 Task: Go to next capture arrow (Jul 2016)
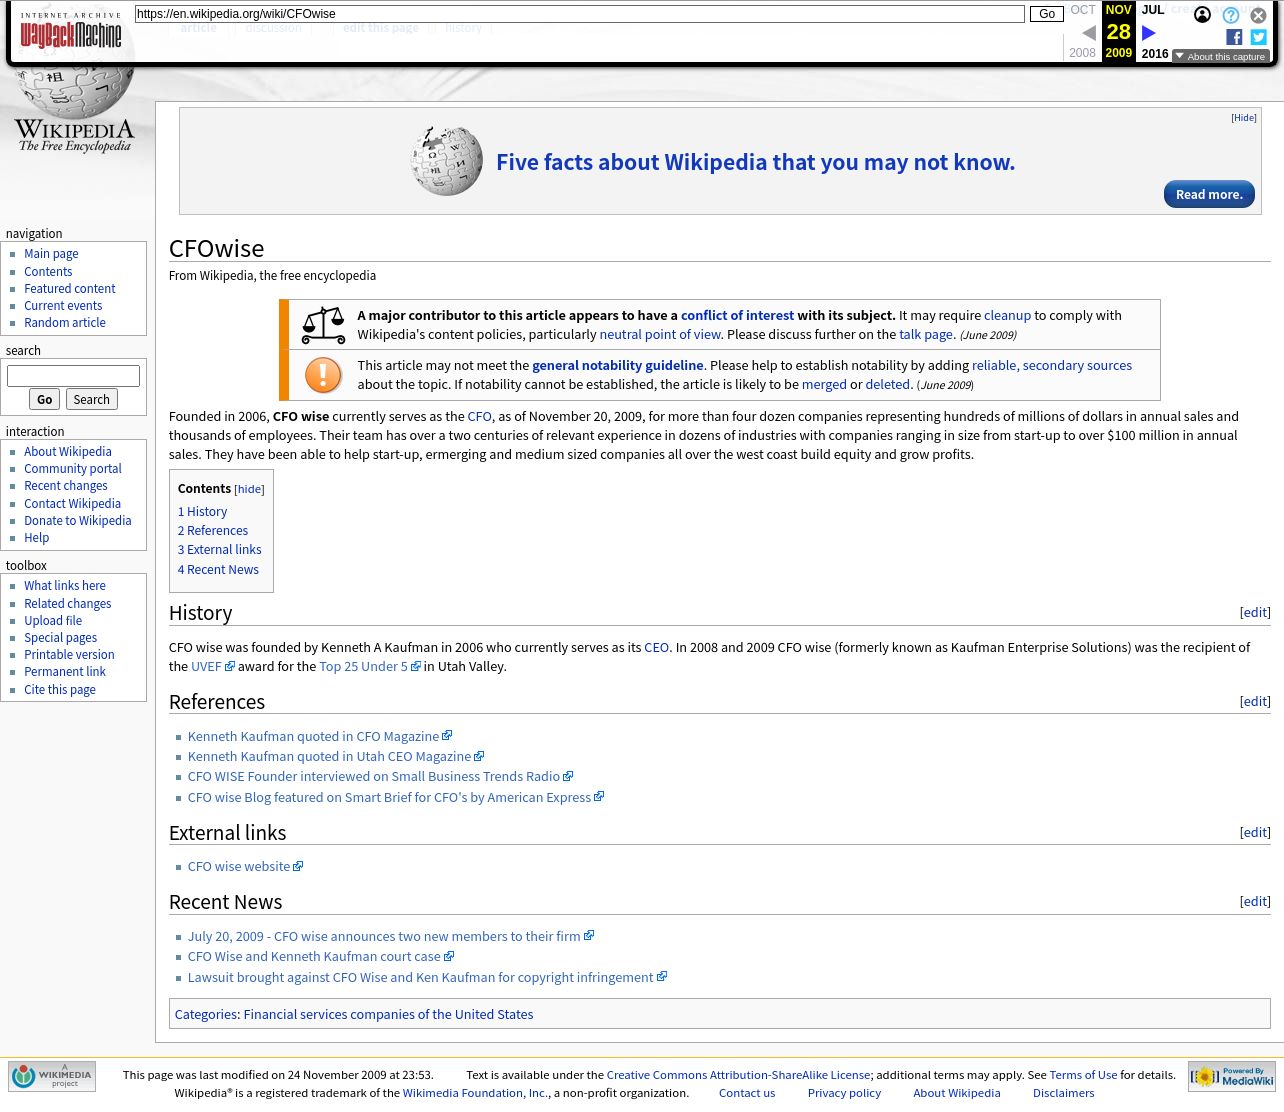pyautogui.click(x=1149, y=33)
